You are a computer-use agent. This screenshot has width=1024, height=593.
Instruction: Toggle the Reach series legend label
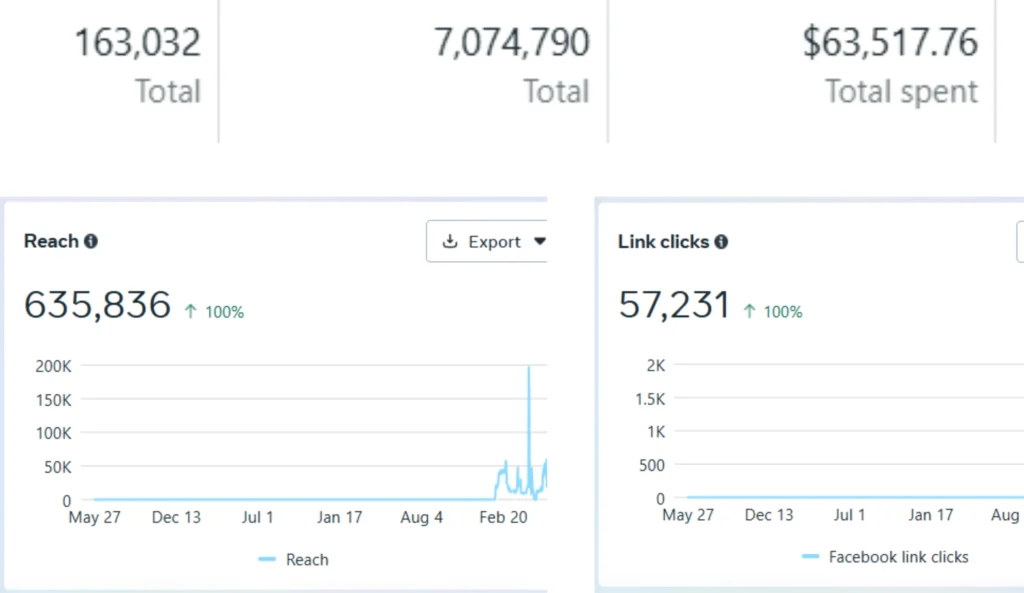(307, 560)
